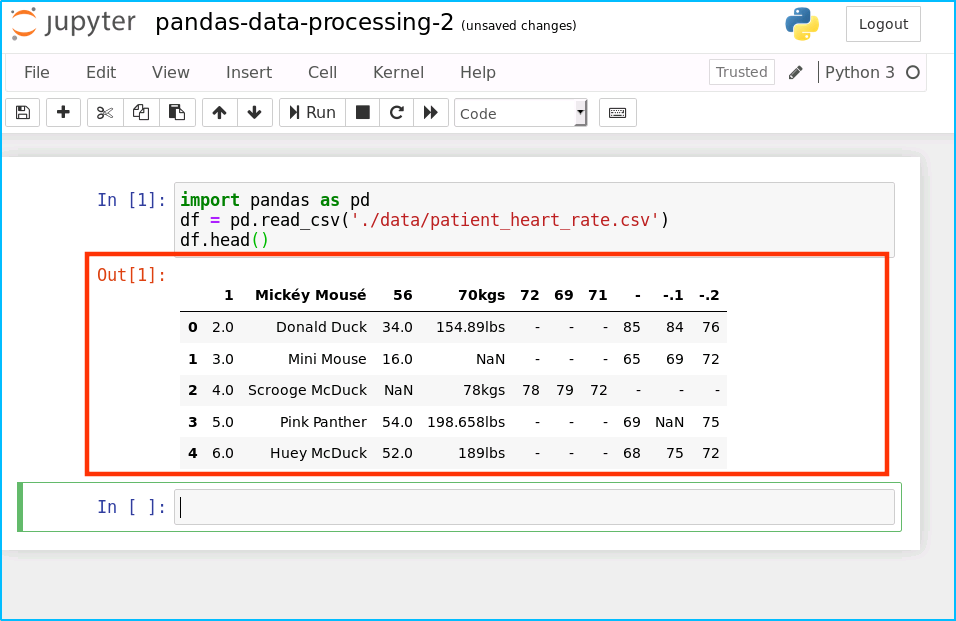Click the Trusted notebook button
The image size is (956, 621).
tap(741, 72)
